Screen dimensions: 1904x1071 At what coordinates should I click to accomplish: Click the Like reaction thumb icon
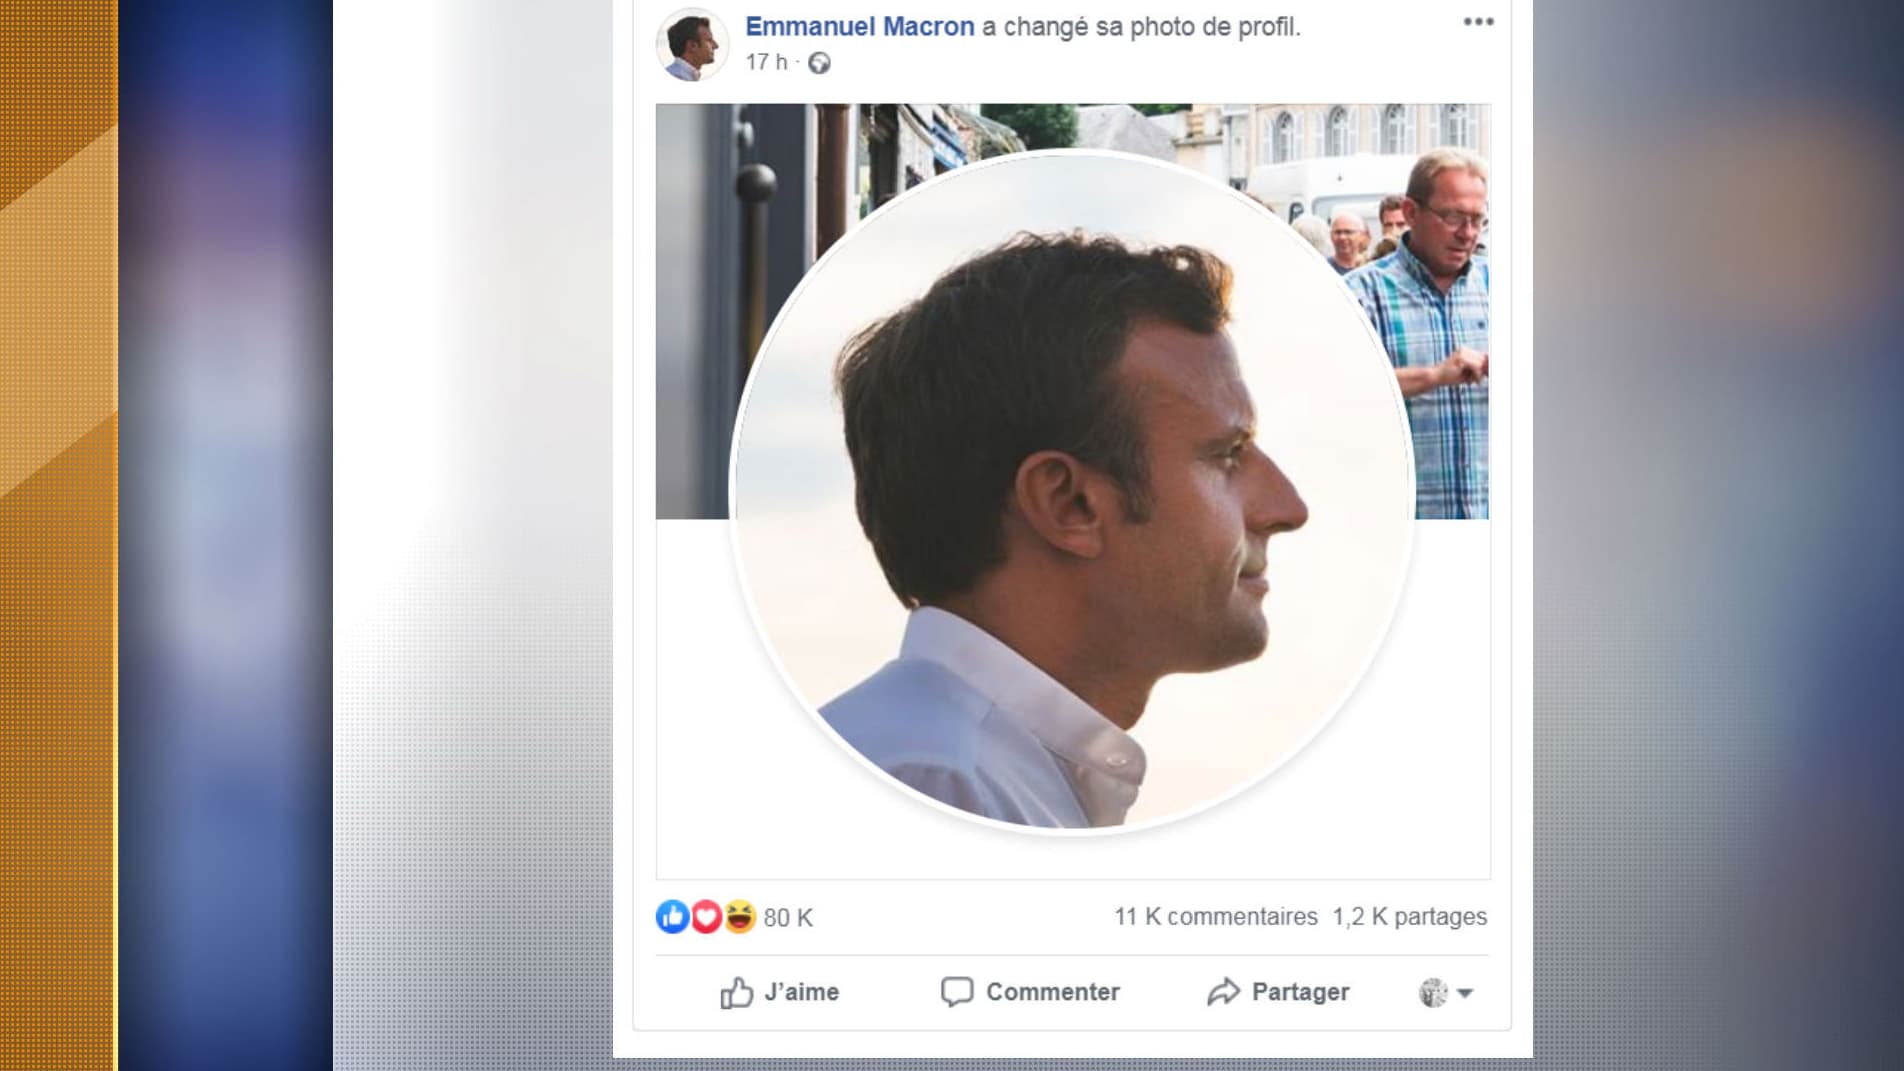pyautogui.click(x=672, y=915)
